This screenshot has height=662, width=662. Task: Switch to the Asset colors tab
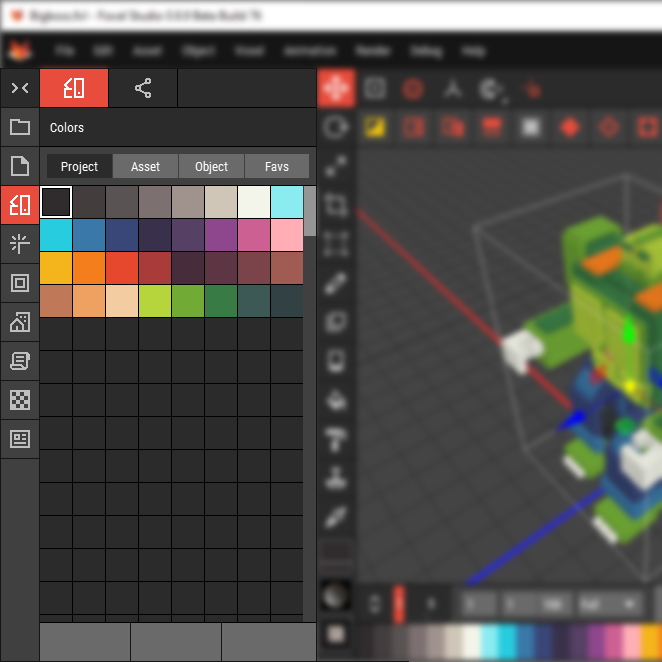click(x=145, y=167)
